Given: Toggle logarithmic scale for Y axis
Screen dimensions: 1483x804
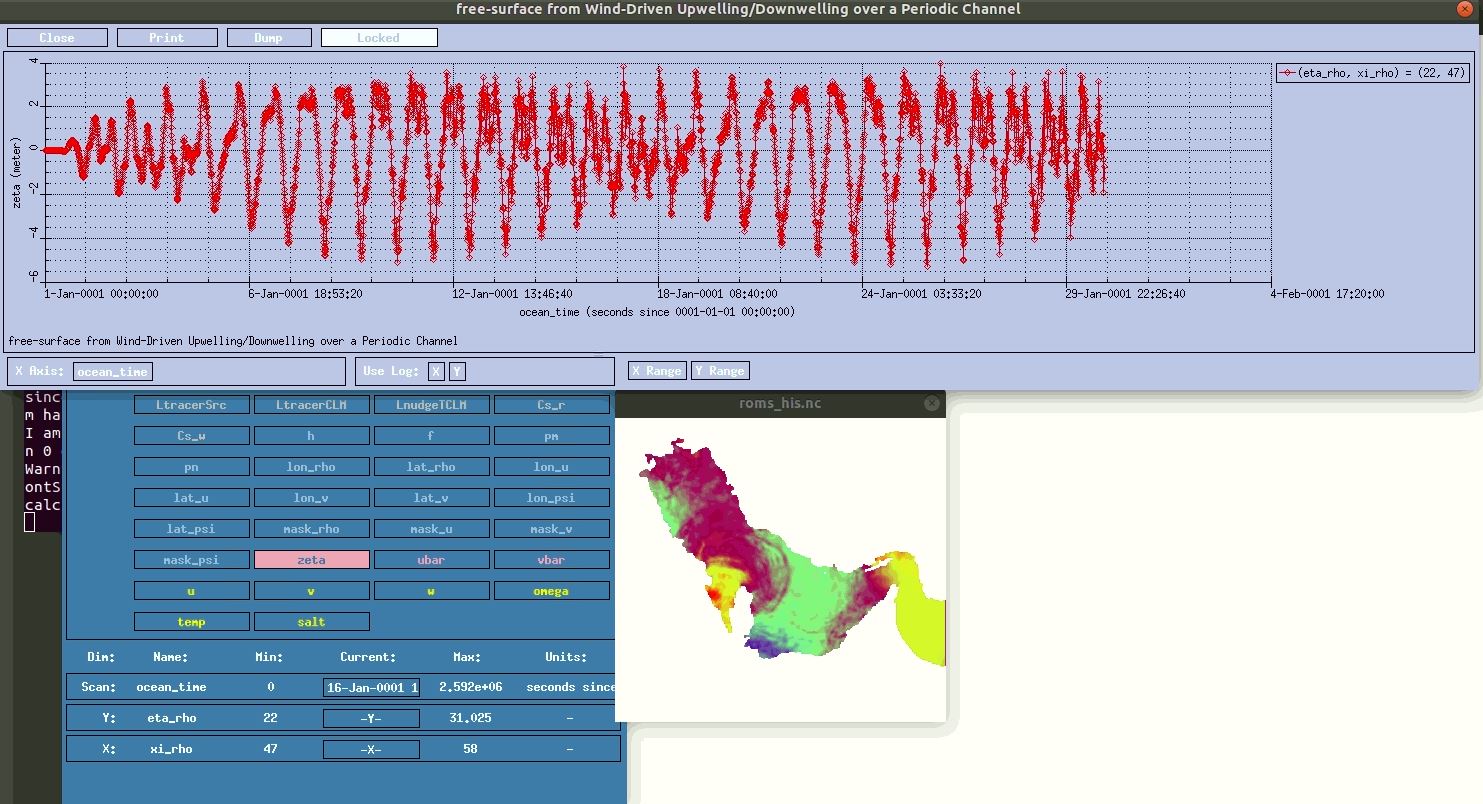Looking at the screenshot, I should coord(456,371).
